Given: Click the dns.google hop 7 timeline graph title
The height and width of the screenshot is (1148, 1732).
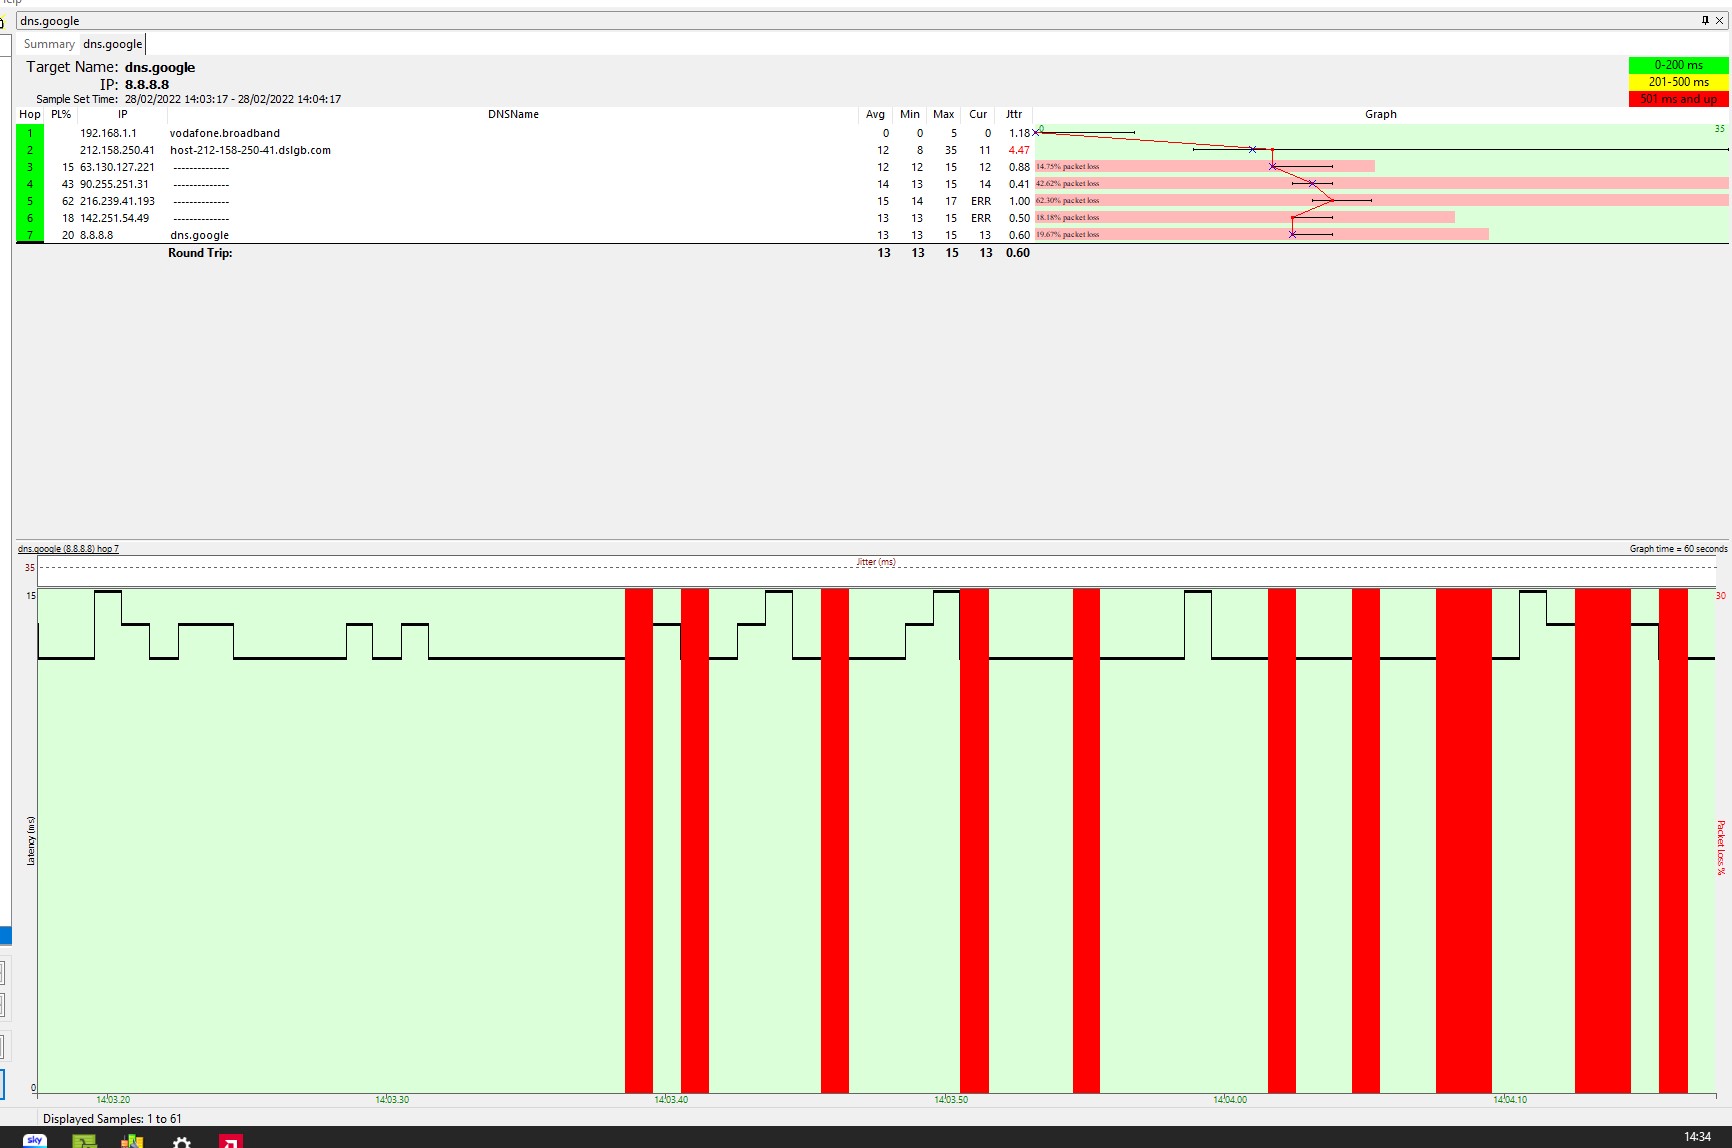Looking at the screenshot, I should click(68, 549).
